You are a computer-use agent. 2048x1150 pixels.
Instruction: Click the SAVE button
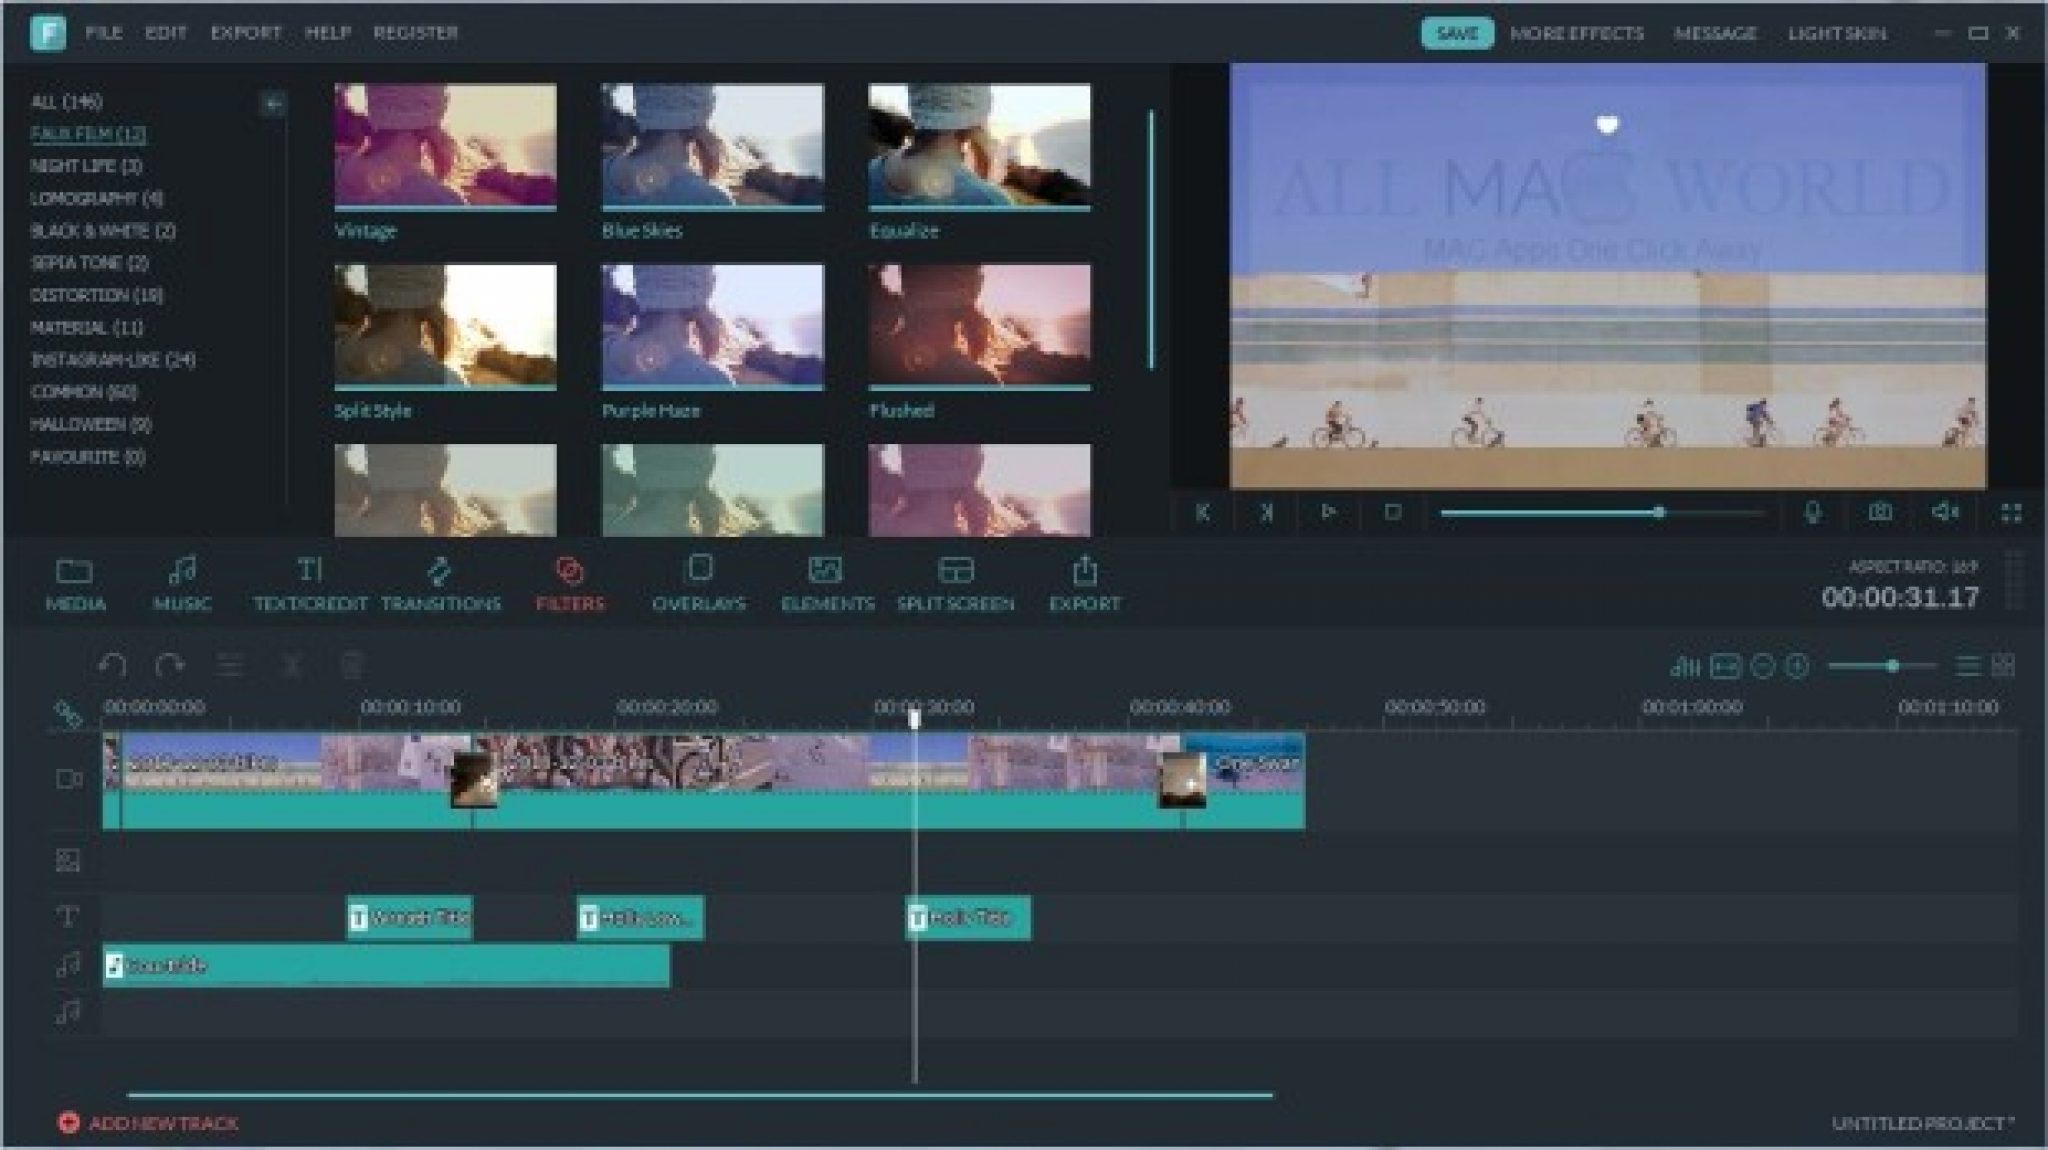(x=1459, y=32)
